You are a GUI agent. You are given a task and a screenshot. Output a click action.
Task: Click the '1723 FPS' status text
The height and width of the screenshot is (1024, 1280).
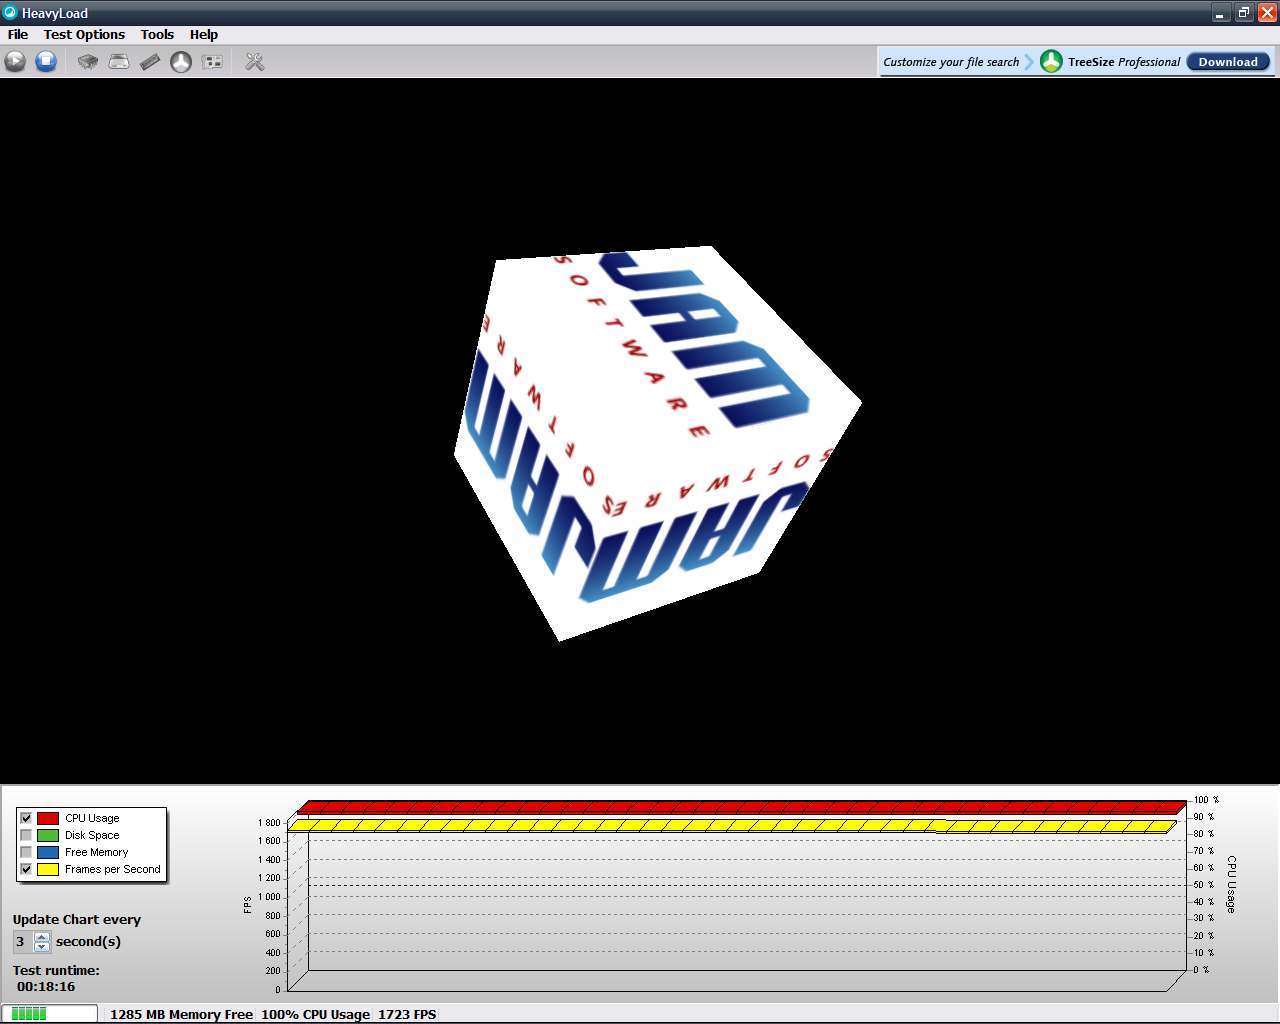pyautogui.click(x=407, y=1014)
